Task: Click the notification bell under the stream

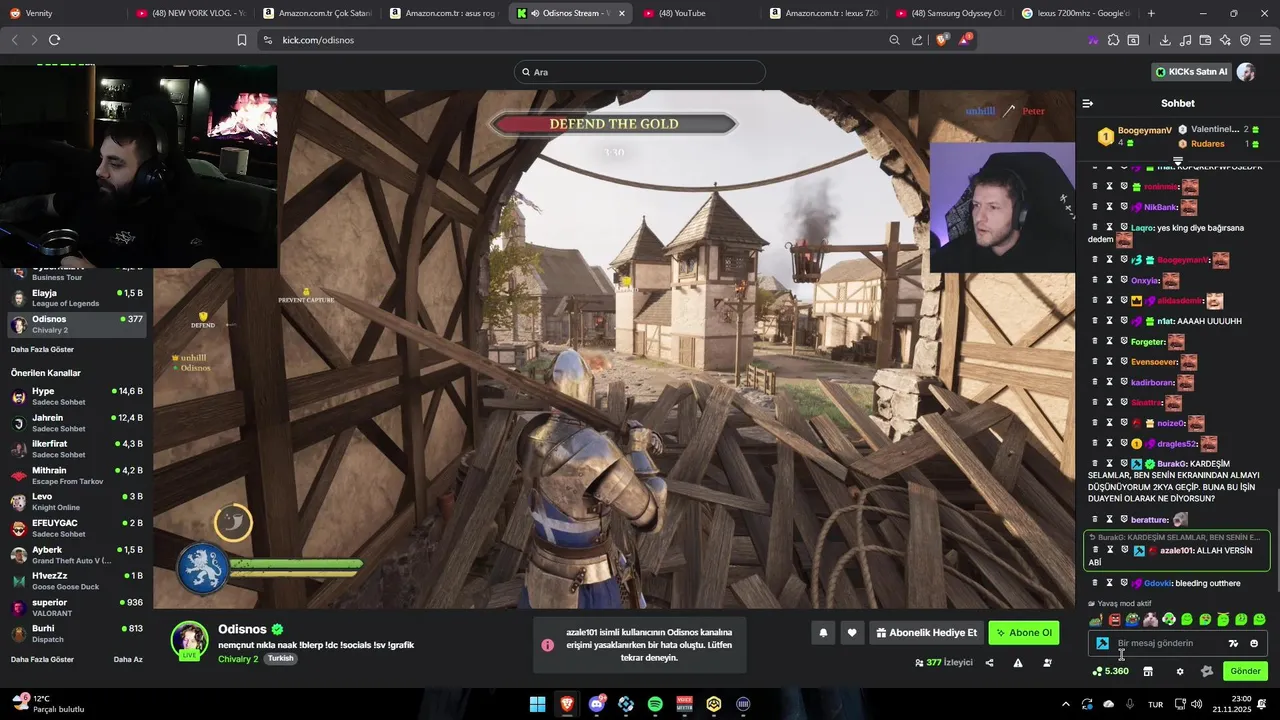Action: 823,633
